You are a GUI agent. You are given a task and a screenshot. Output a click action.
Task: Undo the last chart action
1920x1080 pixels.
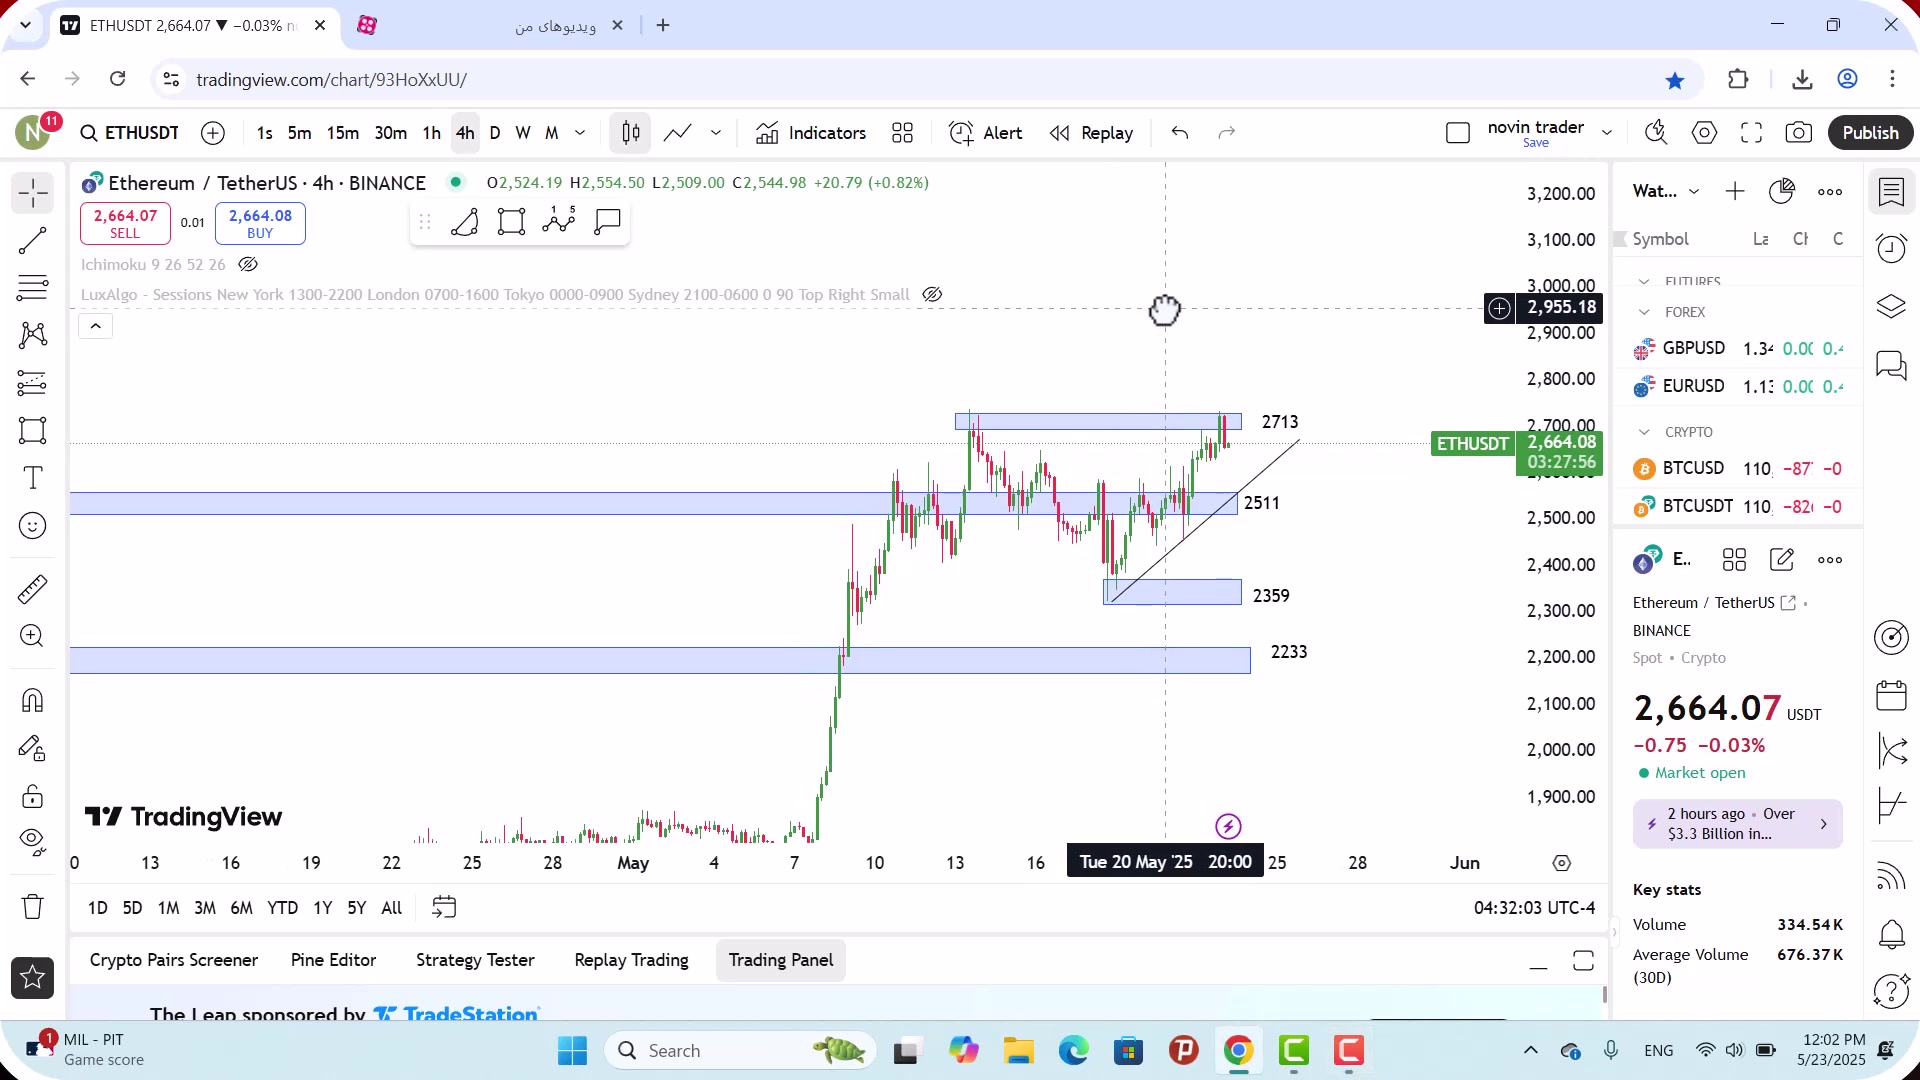[x=1180, y=133]
